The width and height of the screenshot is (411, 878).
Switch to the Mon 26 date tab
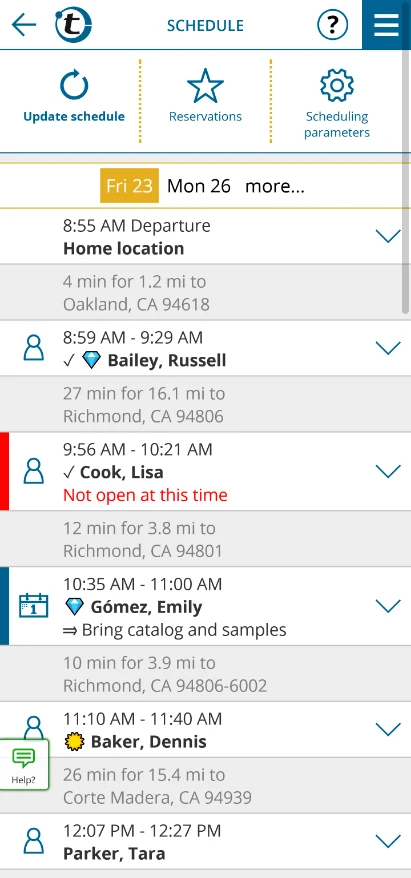click(199, 186)
